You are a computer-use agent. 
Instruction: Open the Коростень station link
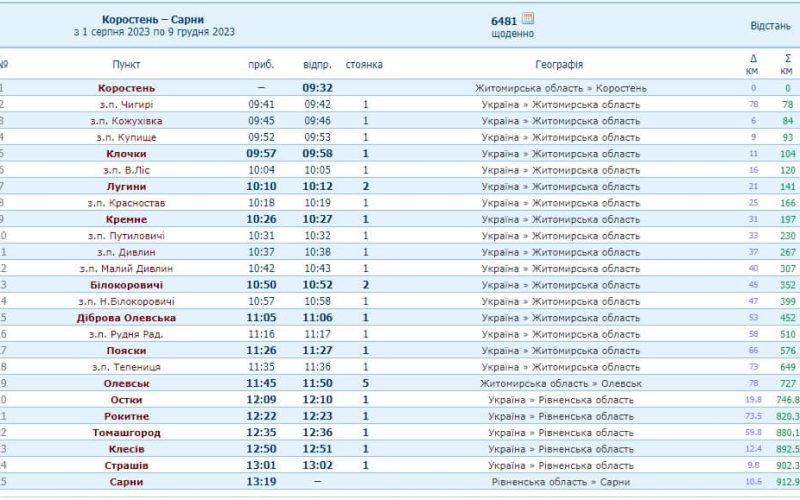126,88
